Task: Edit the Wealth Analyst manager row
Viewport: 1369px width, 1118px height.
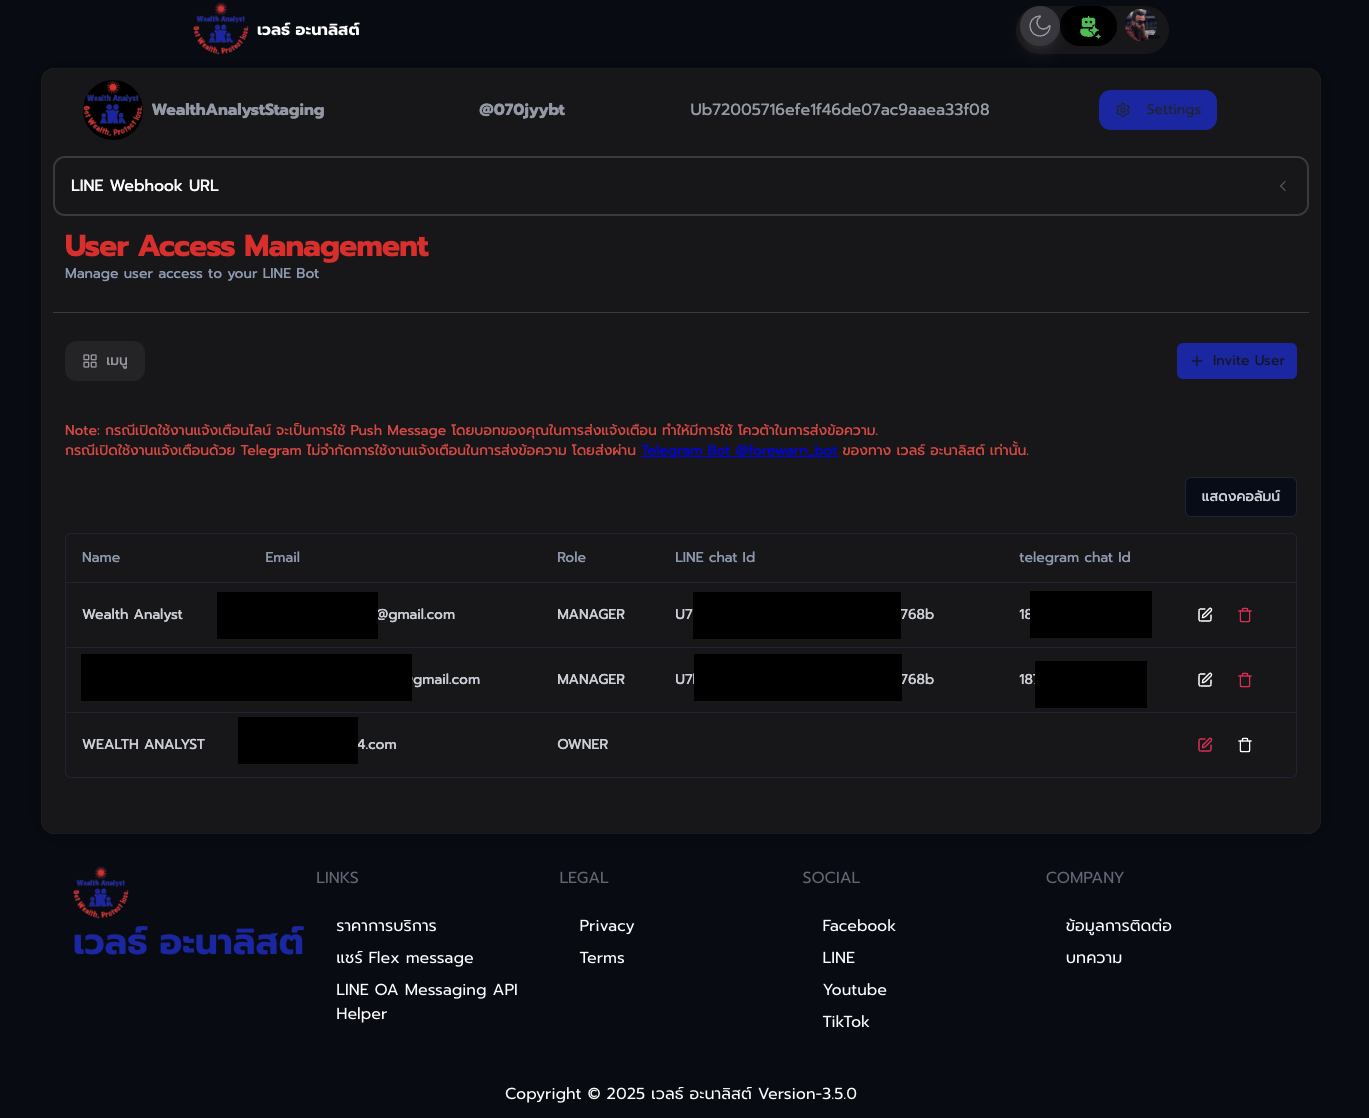Action: click(1205, 615)
